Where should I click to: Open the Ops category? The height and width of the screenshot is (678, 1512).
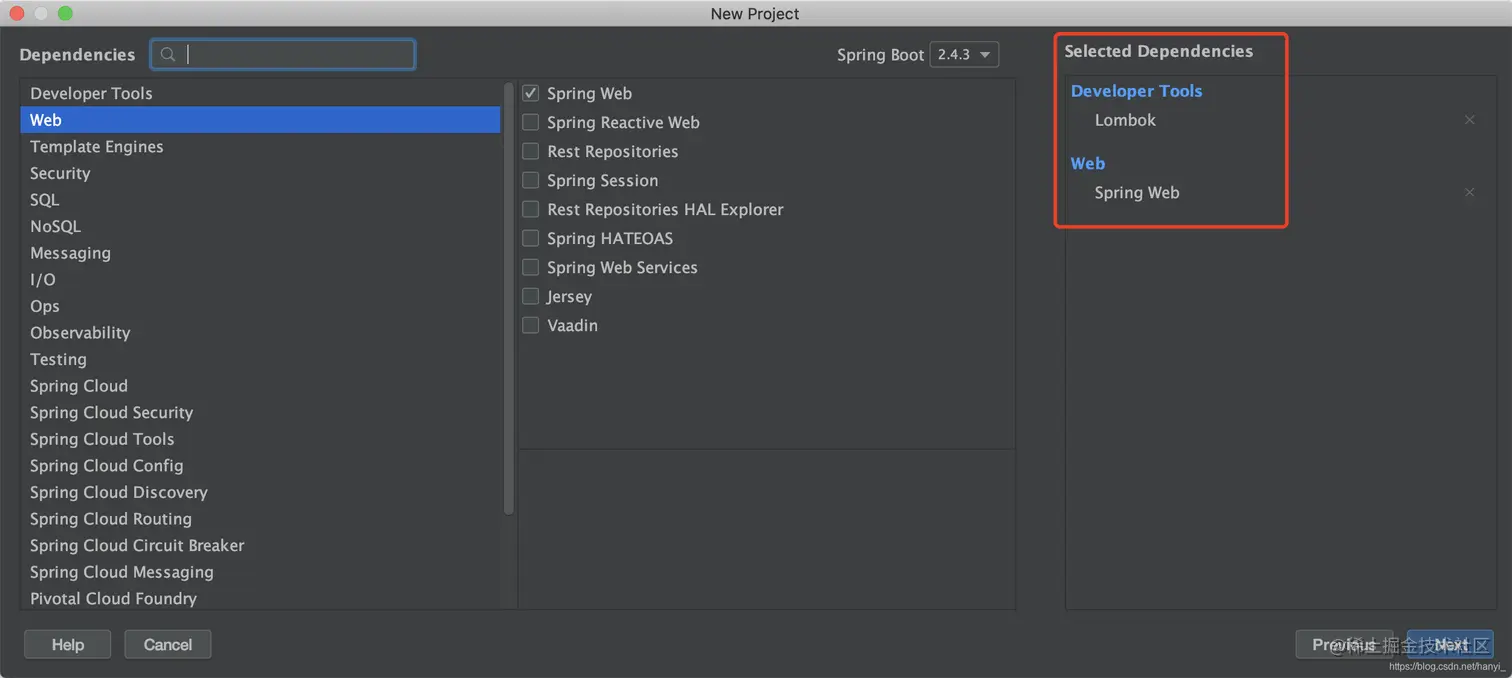[260, 306]
